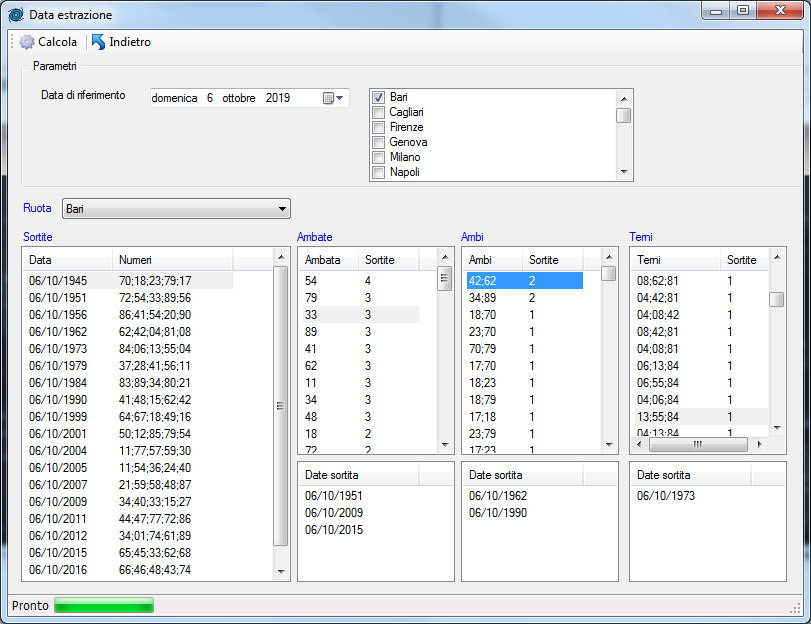Screen dimensions: 811x624
Task: Click date 06/10/2009 under Ambate dates
Action: coord(334,513)
